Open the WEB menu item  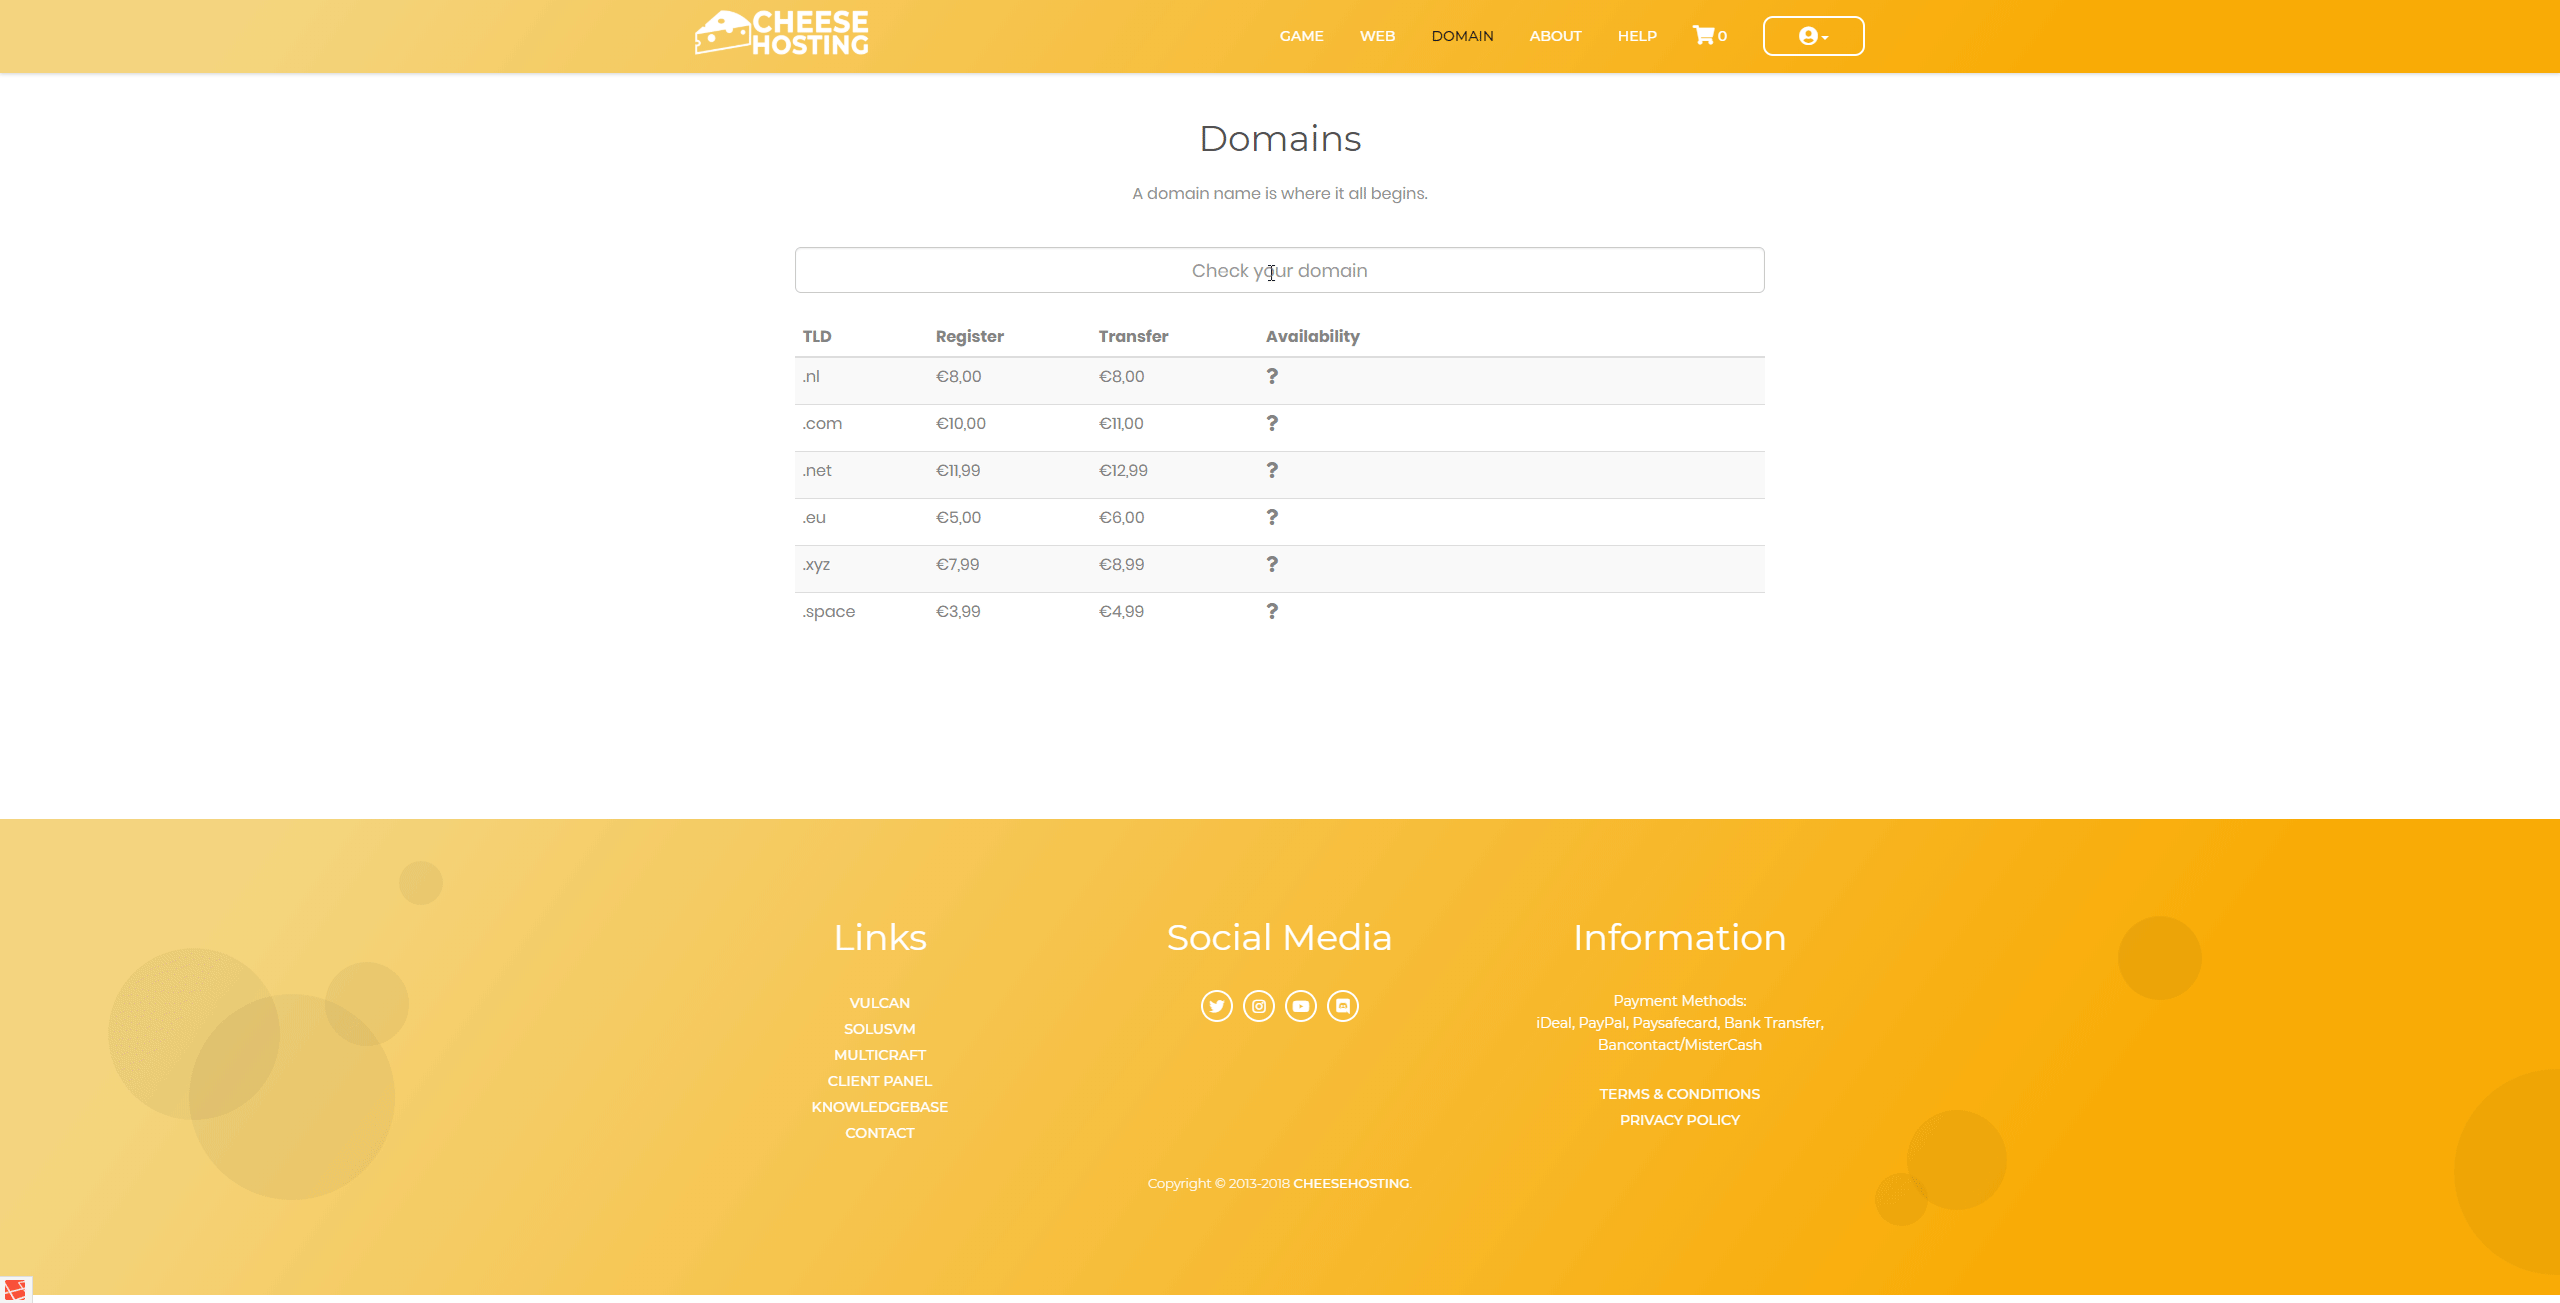[1377, 36]
